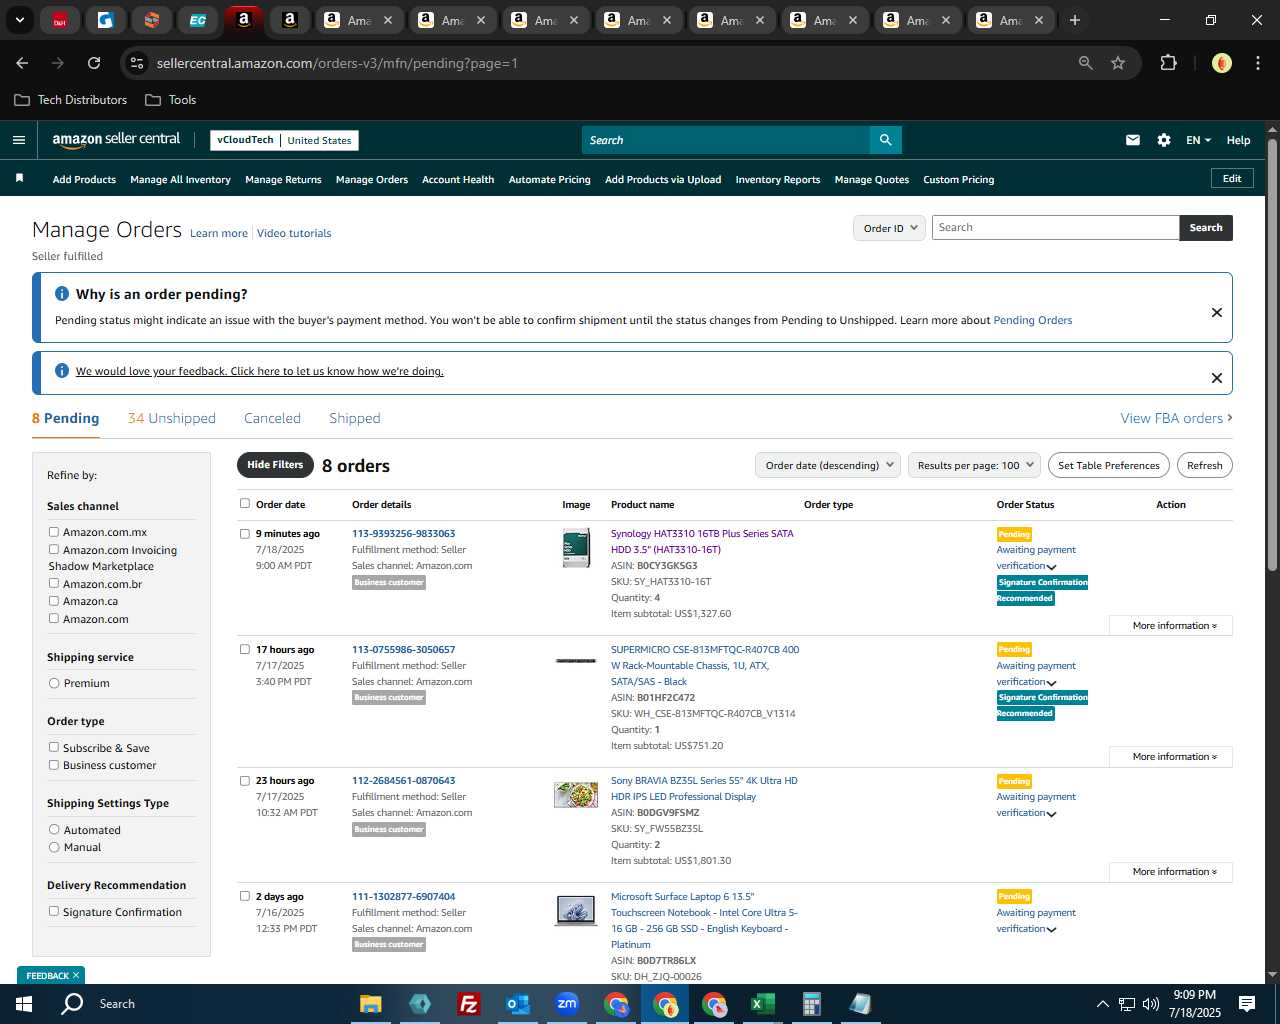
Task: Click the Hide Filters button
Action: click(275, 465)
